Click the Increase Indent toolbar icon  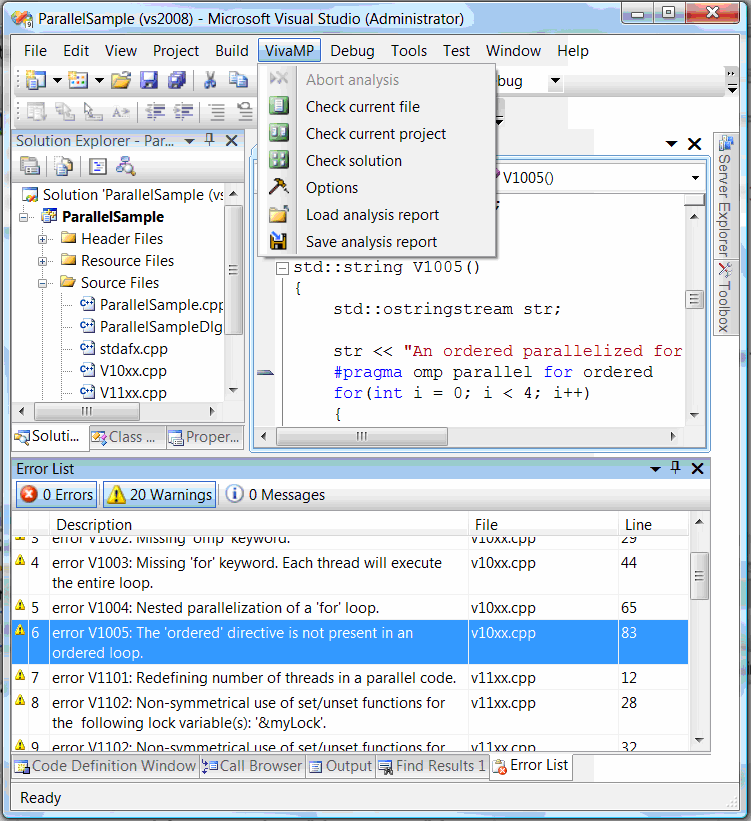pyautogui.click(x=183, y=111)
